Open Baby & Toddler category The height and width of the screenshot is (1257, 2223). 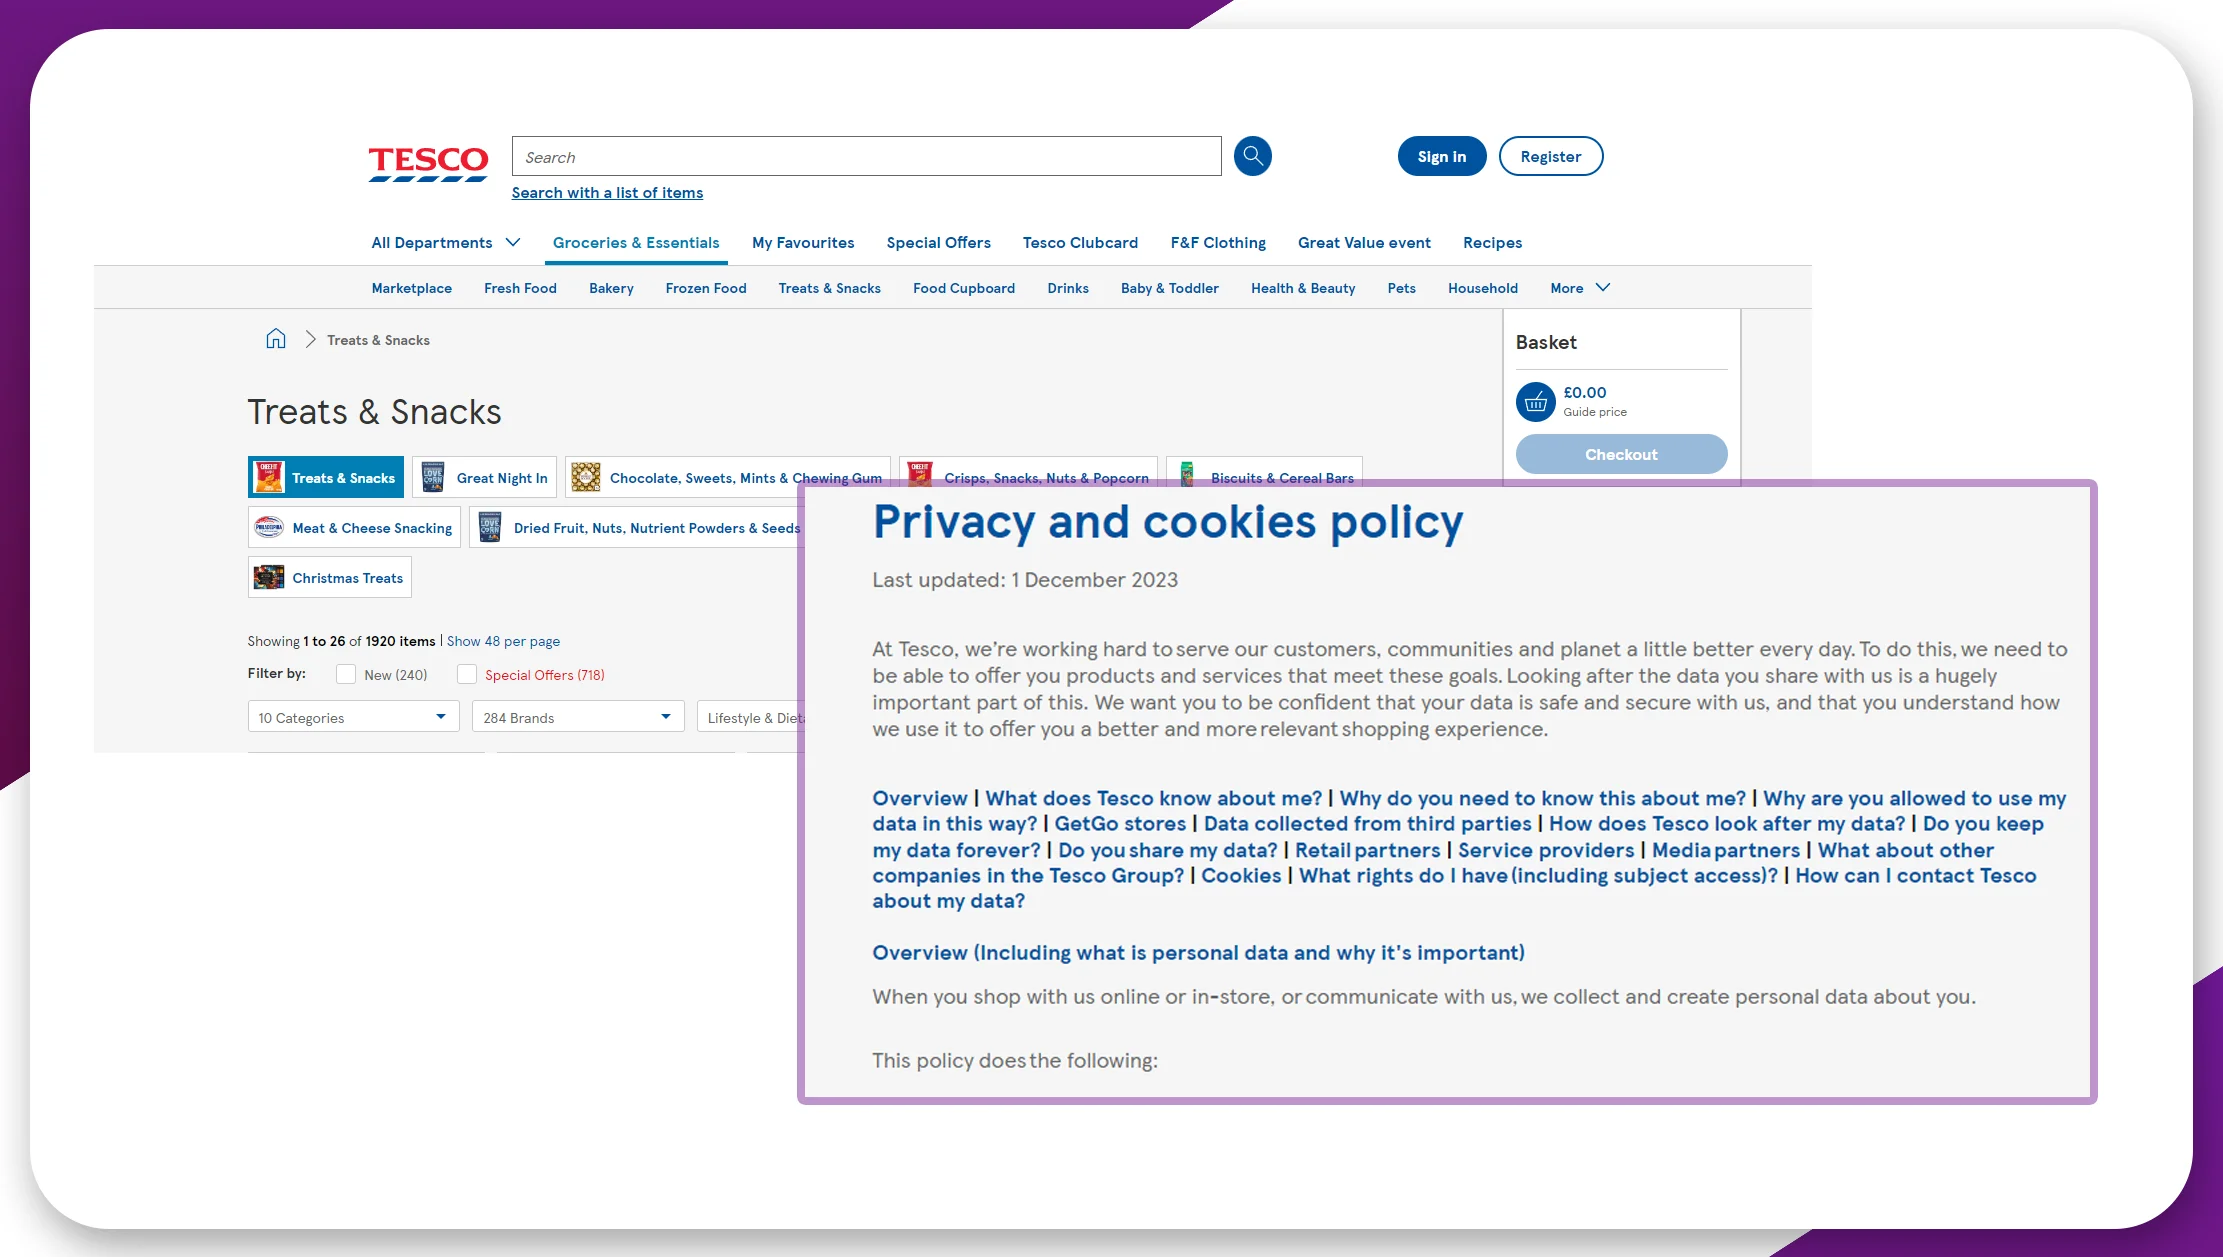coord(1170,288)
